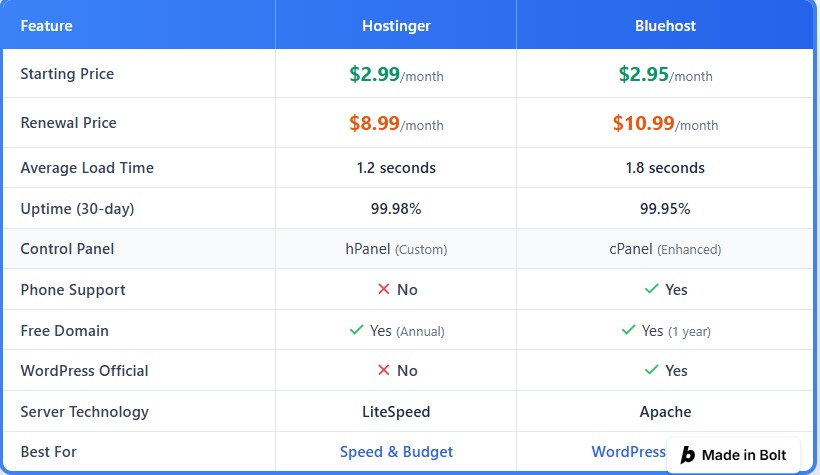Click the Apache server technology cell
The height and width of the screenshot is (475, 820).
coord(665,412)
